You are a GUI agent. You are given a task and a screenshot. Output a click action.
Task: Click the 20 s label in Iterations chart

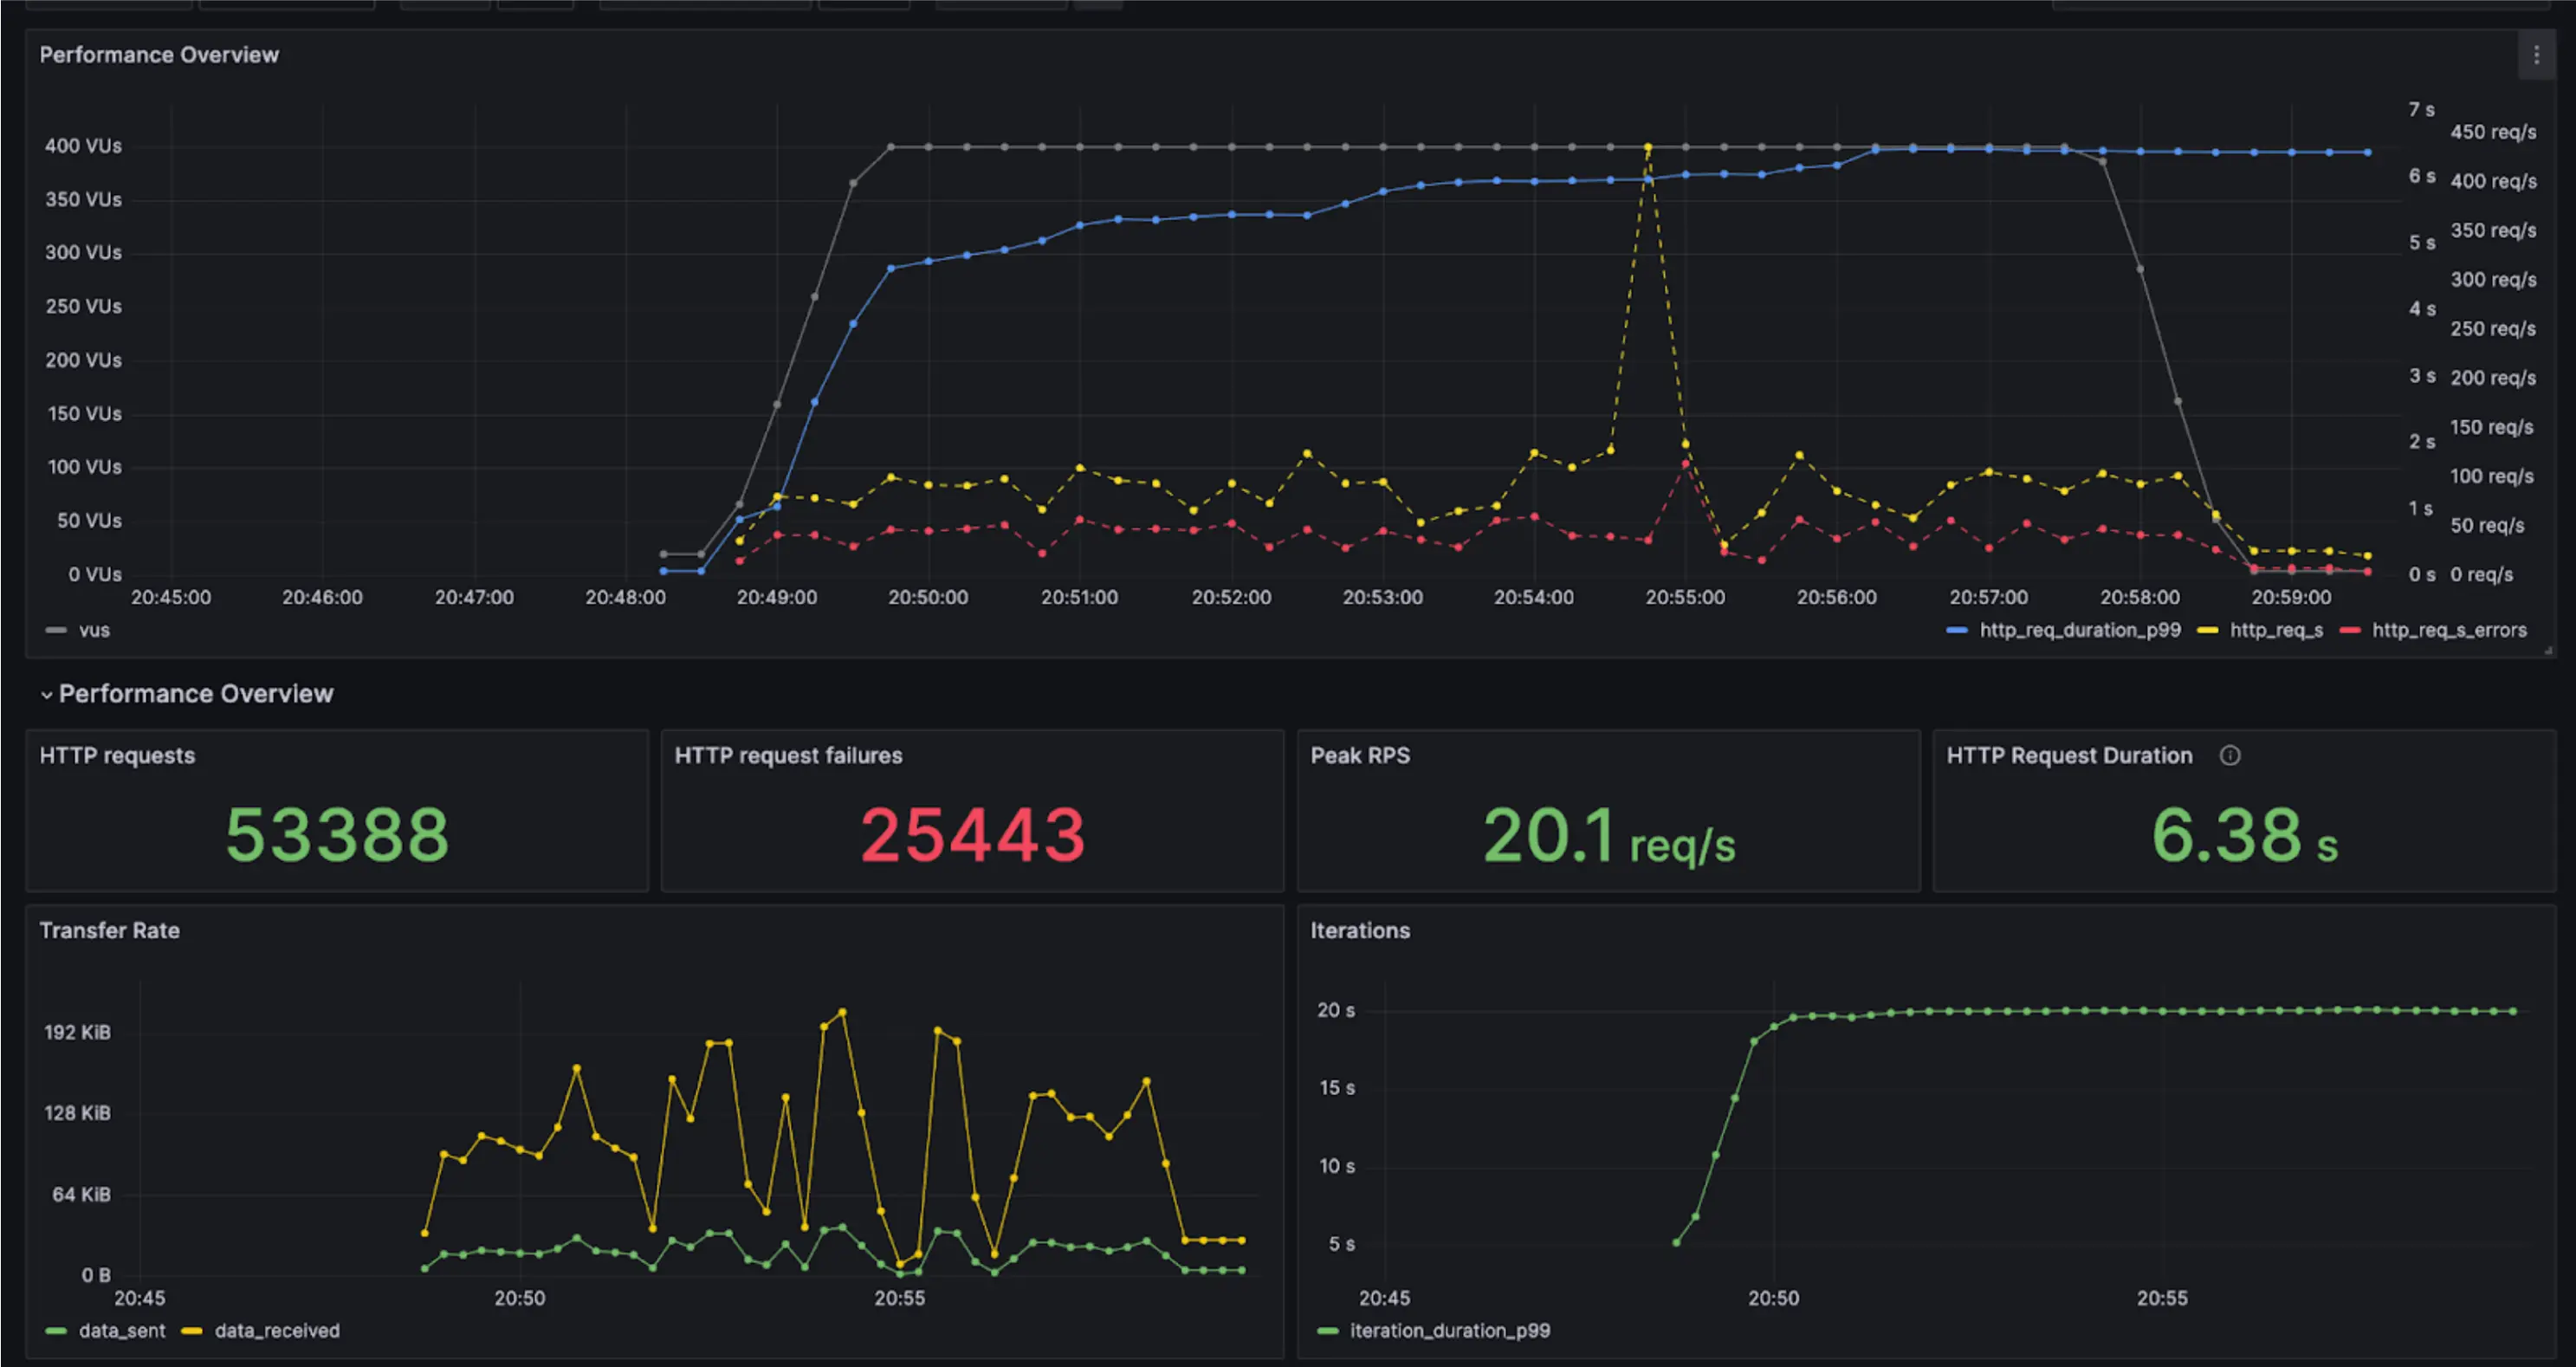1336,1010
